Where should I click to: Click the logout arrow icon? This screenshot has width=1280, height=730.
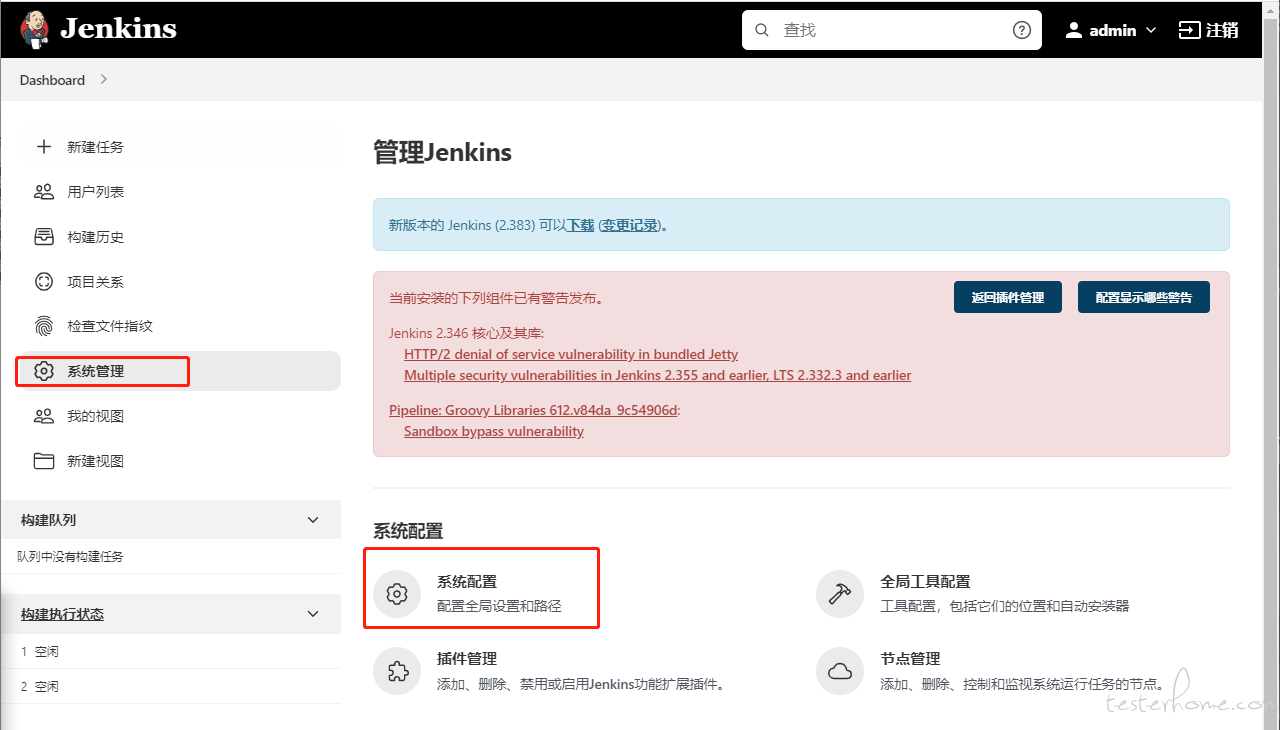click(x=1189, y=30)
